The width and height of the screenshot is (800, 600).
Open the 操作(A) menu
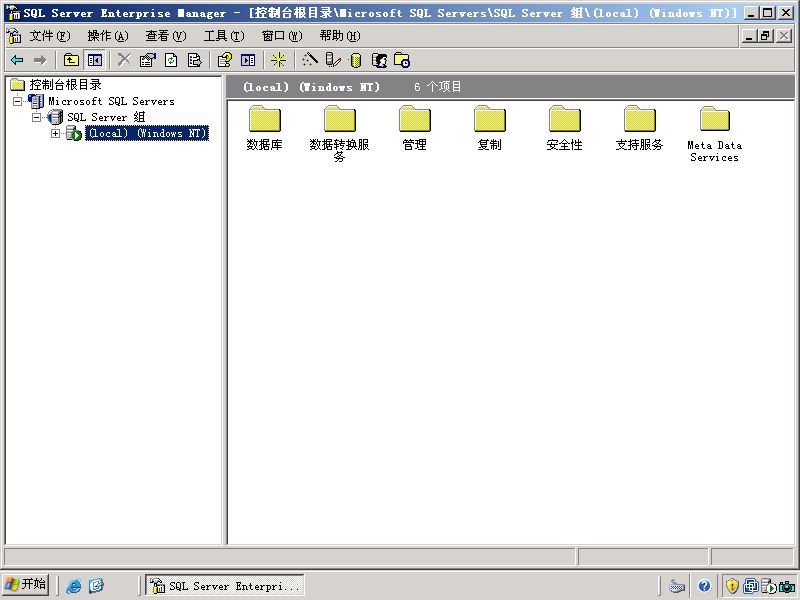(x=108, y=36)
